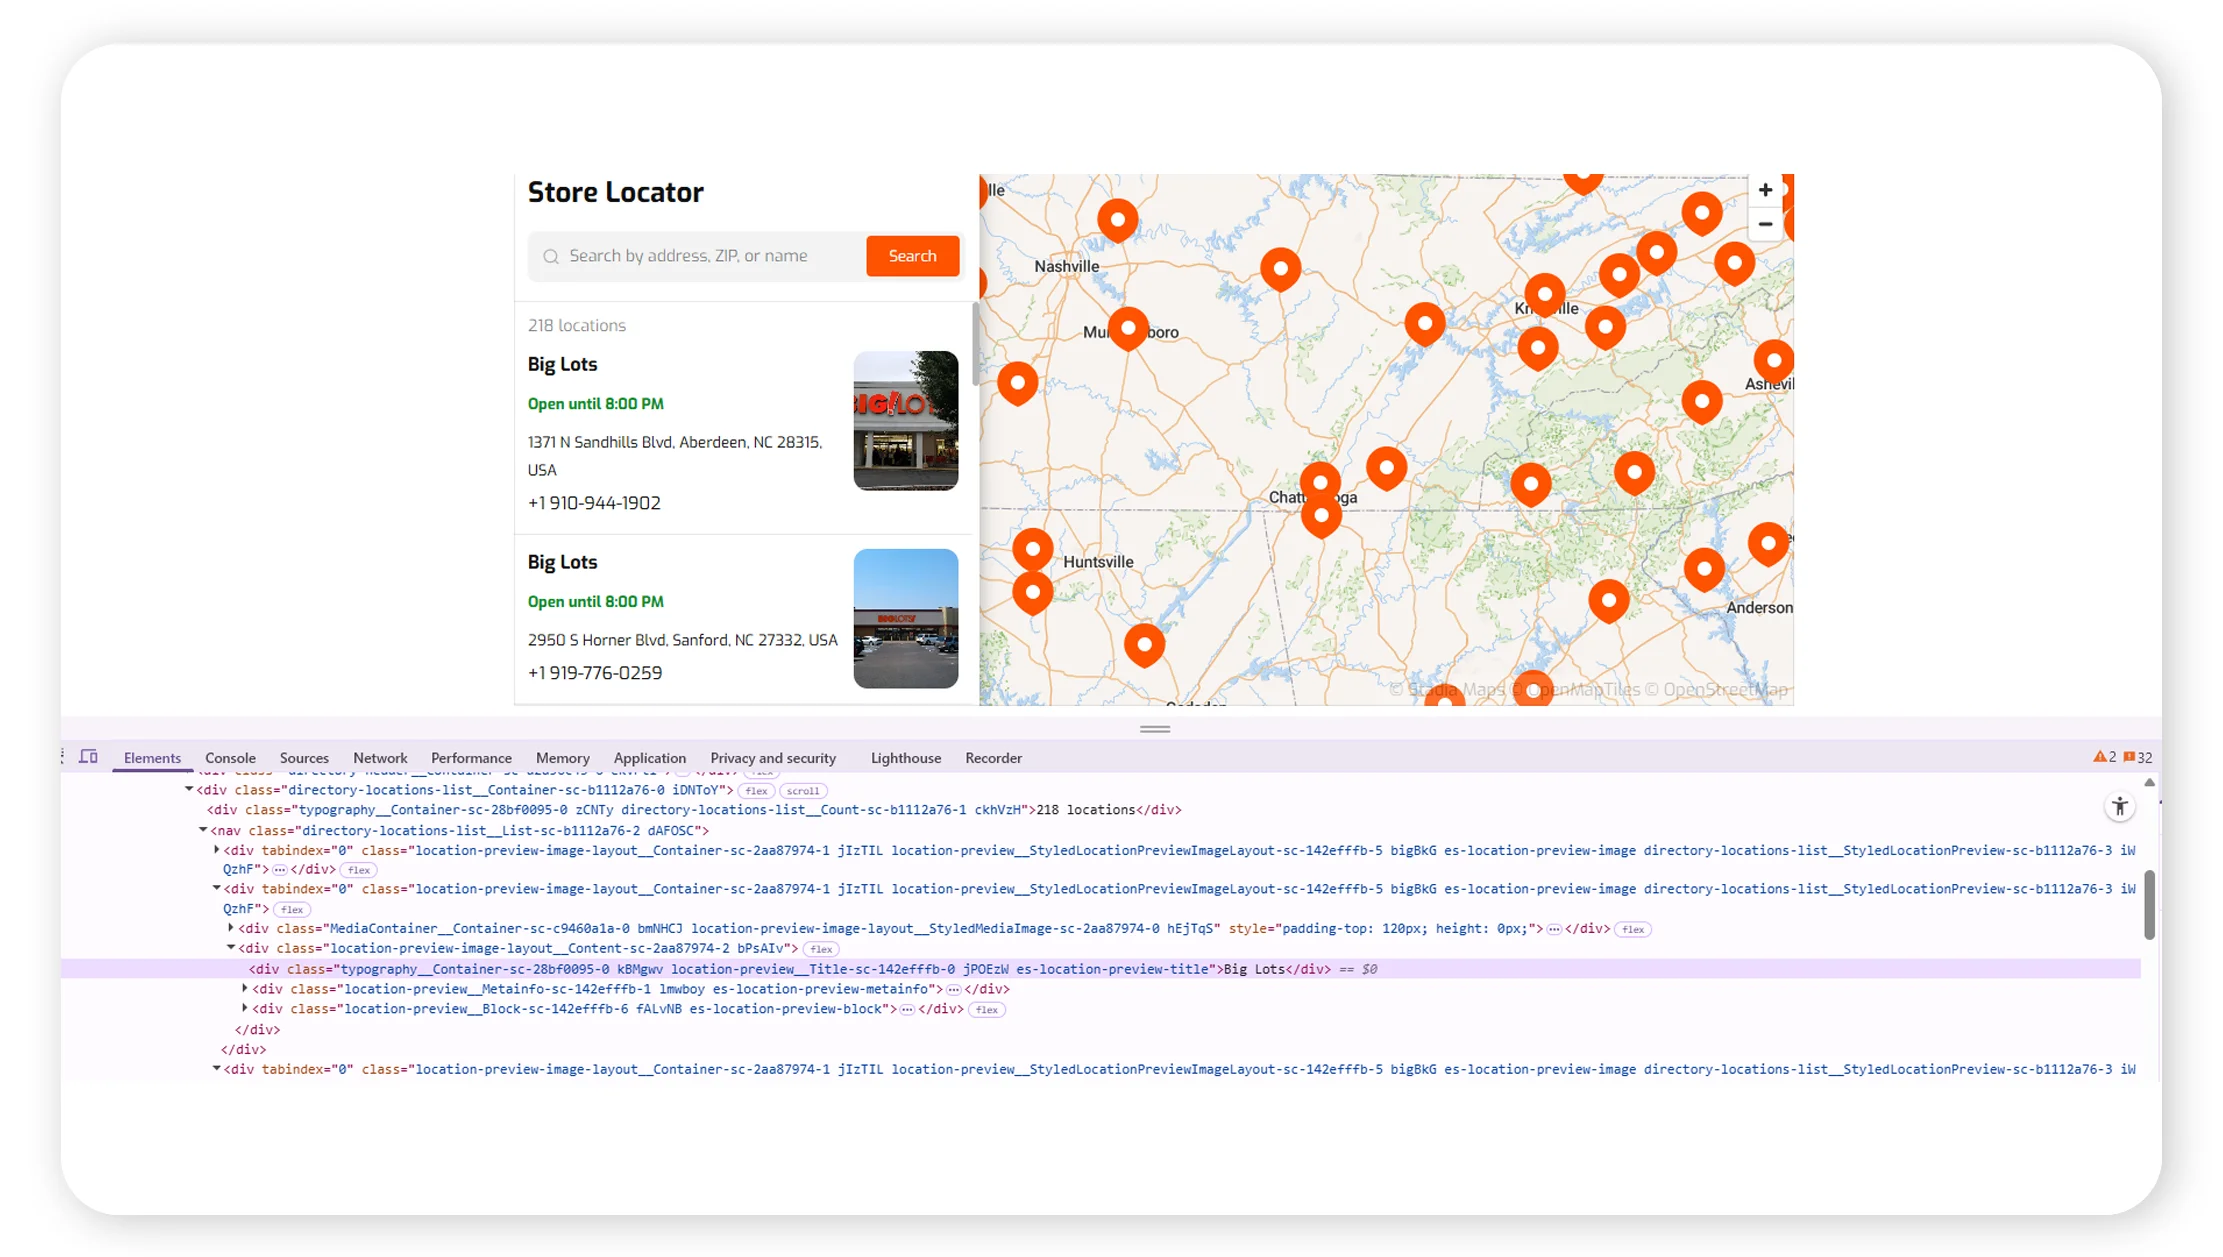Image resolution: width=2223 pixels, height=1257 pixels.
Task: Open the Lighthouse tab
Action: pyautogui.click(x=905, y=757)
